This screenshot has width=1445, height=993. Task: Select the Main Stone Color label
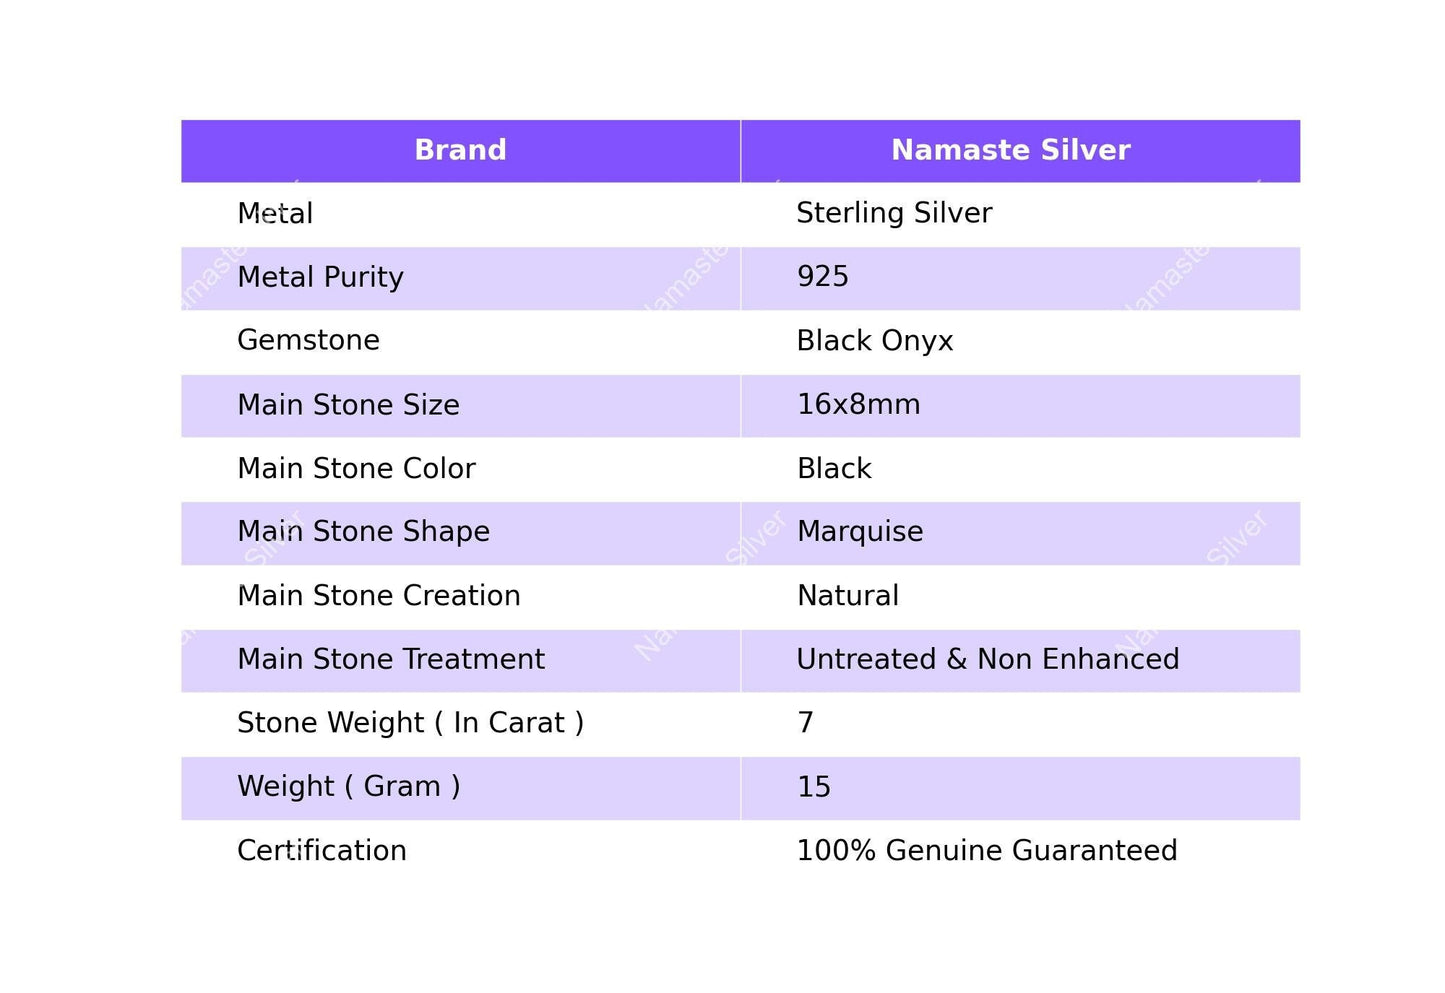pos(356,469)
